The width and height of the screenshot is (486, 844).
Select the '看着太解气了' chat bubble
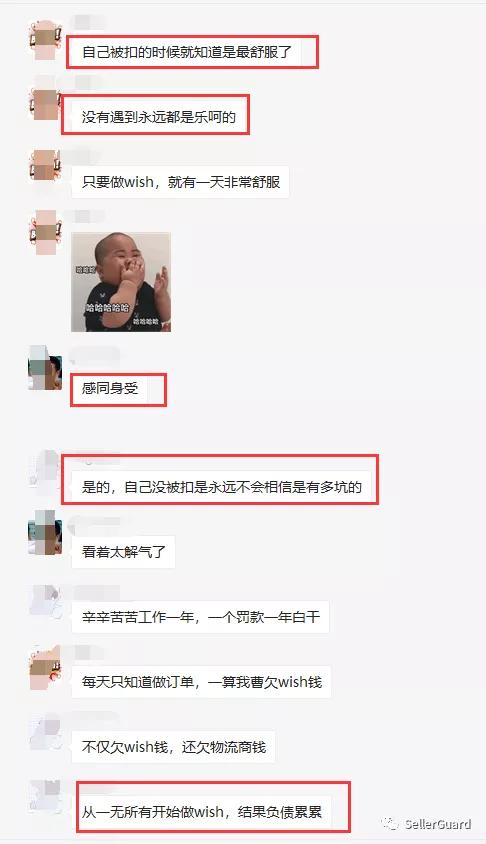(x=123, y=552)
